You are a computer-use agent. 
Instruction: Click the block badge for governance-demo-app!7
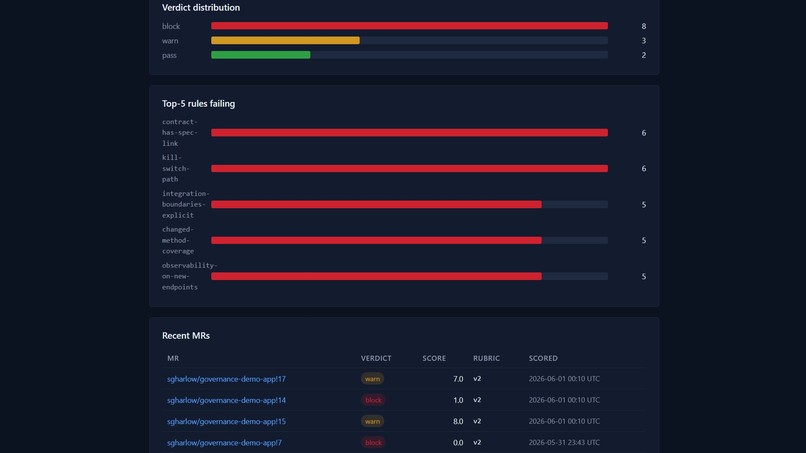(373, 442)
